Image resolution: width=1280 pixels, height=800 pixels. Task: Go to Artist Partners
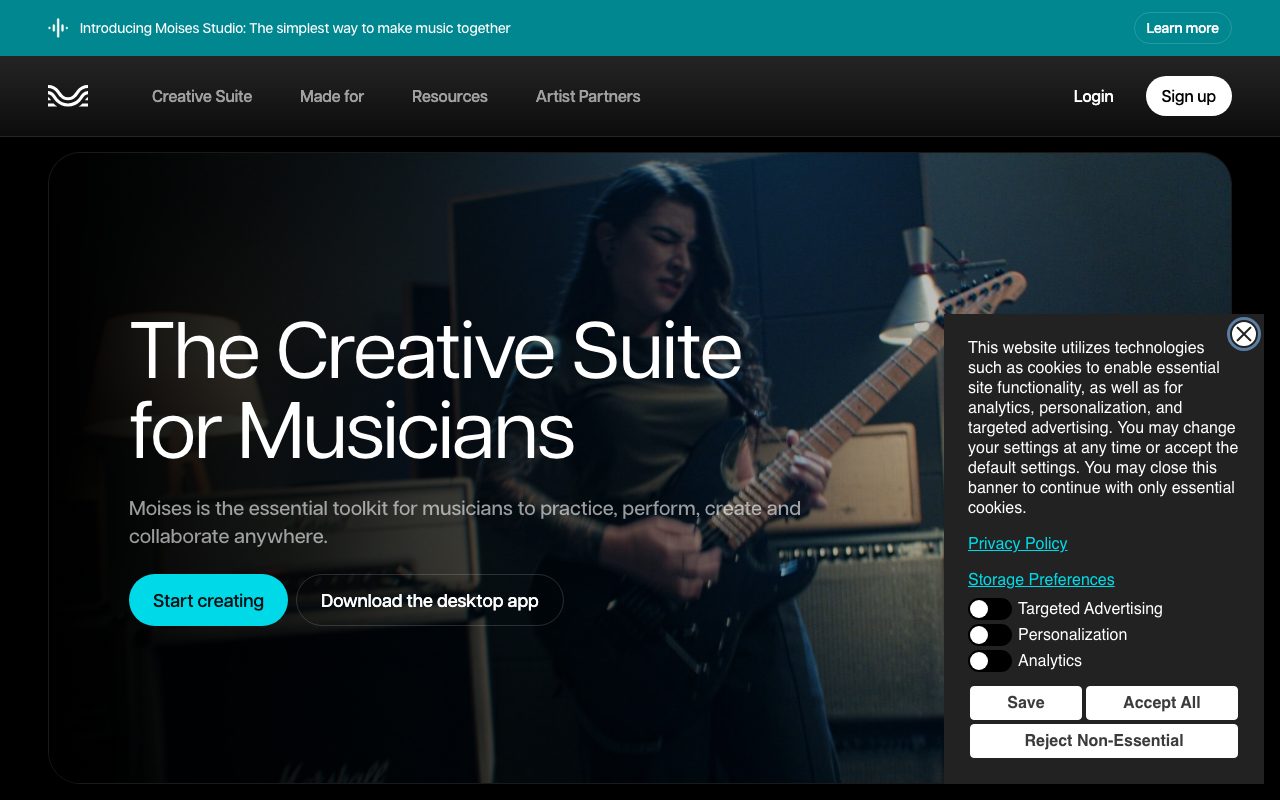click(x=588, y=96)
